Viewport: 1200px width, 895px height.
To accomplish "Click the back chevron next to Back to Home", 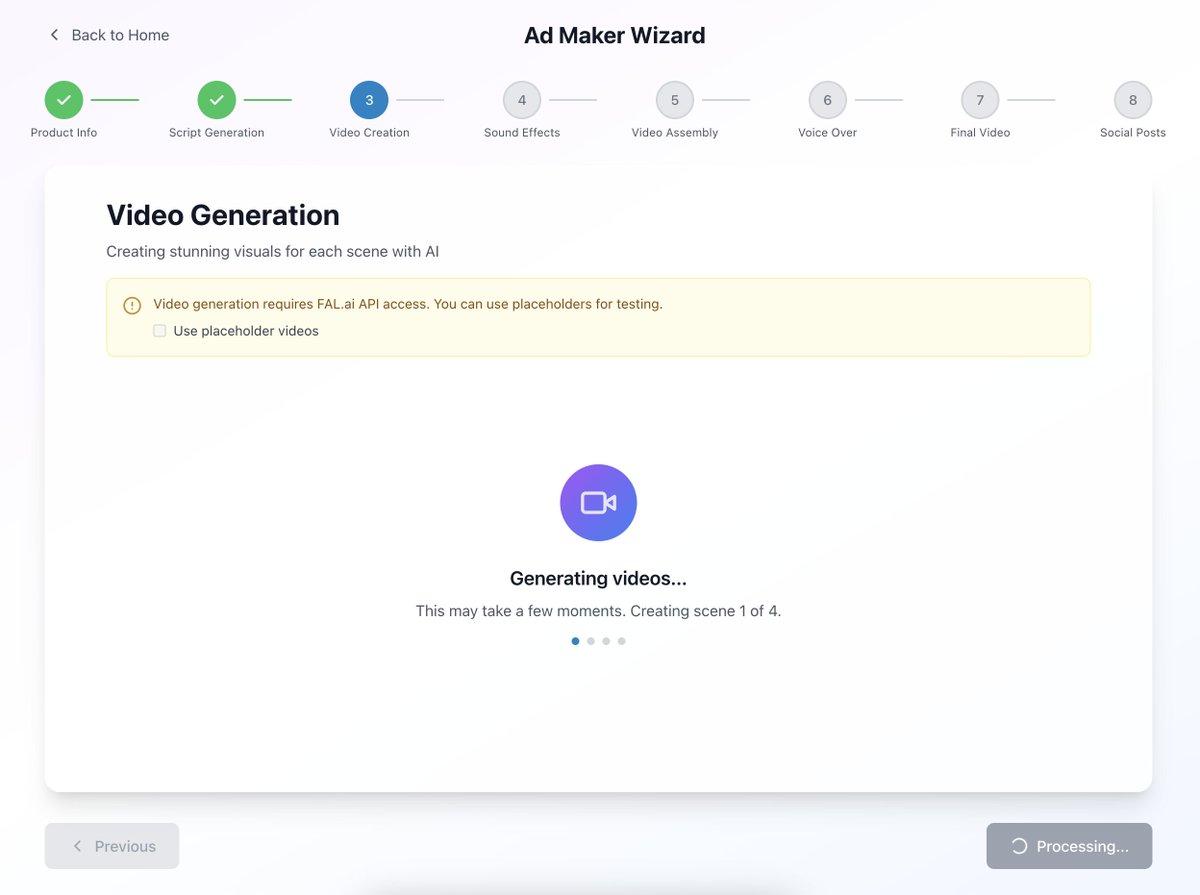I will tap(55, 34).
